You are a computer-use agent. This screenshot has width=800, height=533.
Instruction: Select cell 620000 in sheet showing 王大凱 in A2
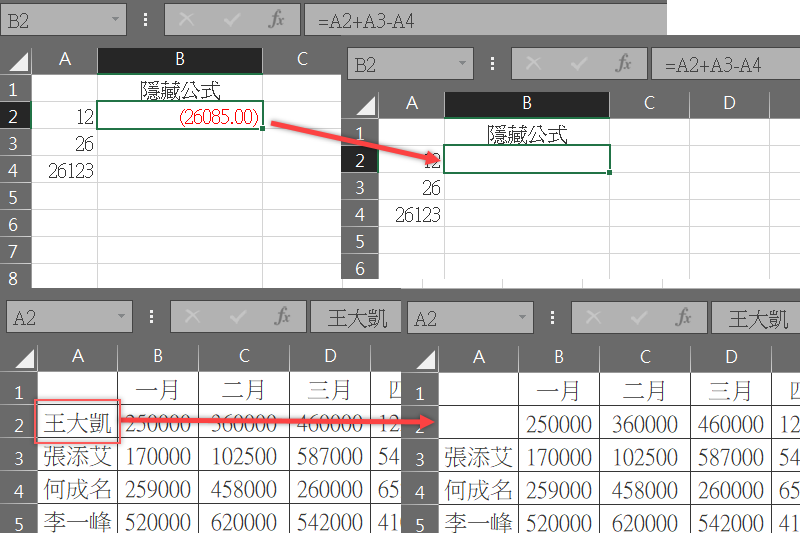(x=244, y=521)
